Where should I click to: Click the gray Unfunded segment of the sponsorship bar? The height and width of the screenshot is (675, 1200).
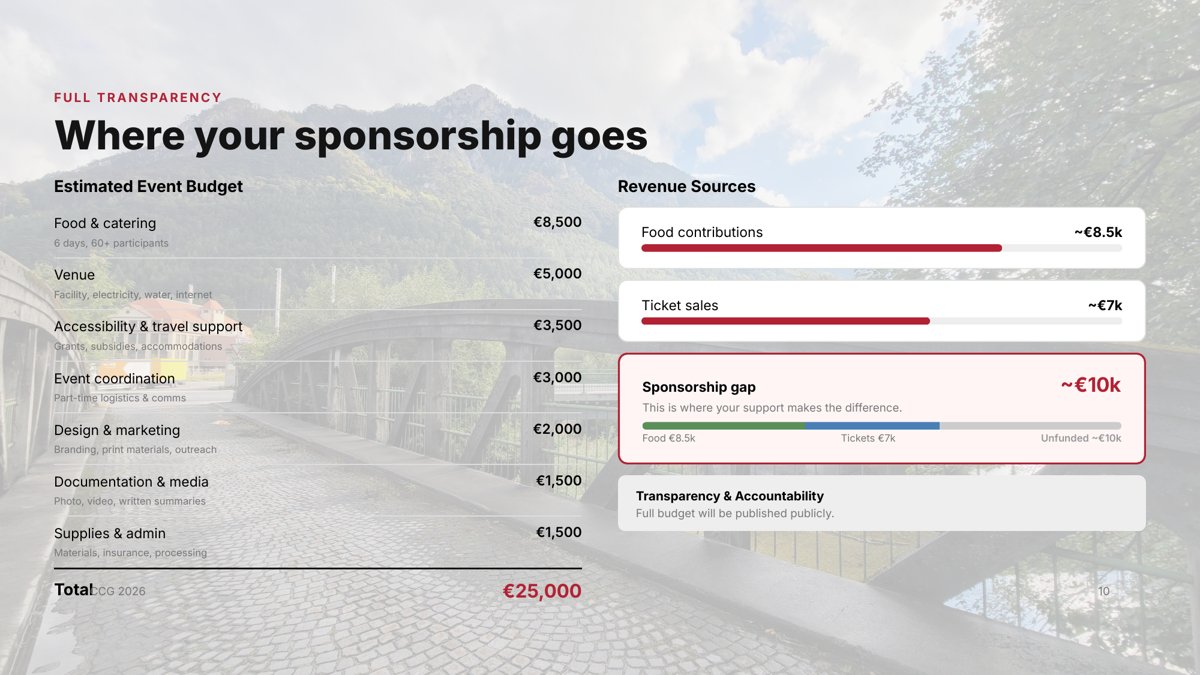pyautogui.click(x=1030, y=426)
